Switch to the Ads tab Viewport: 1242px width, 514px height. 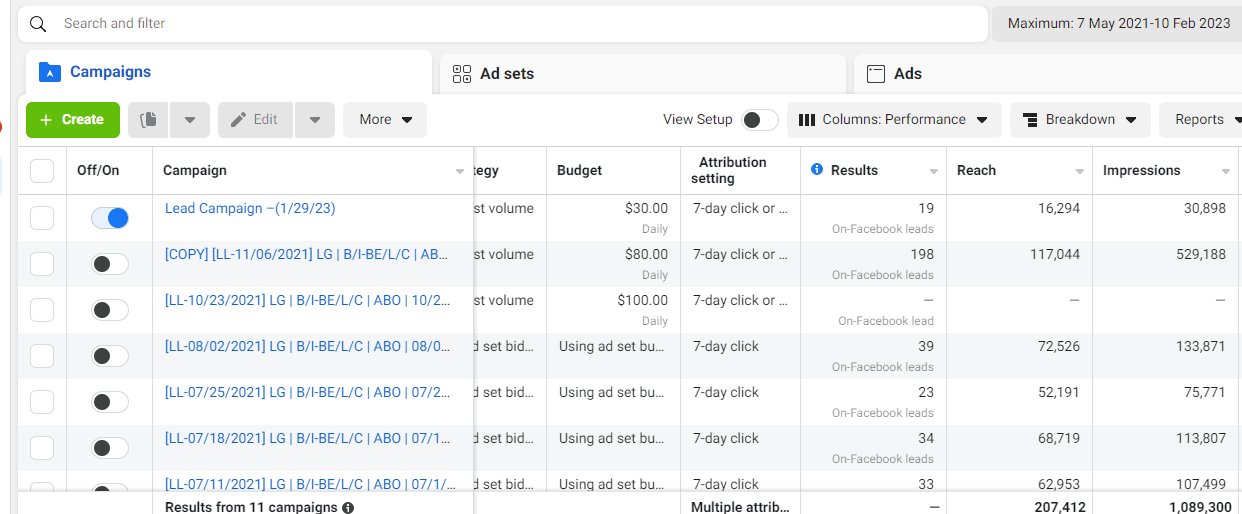pos(907,74)
